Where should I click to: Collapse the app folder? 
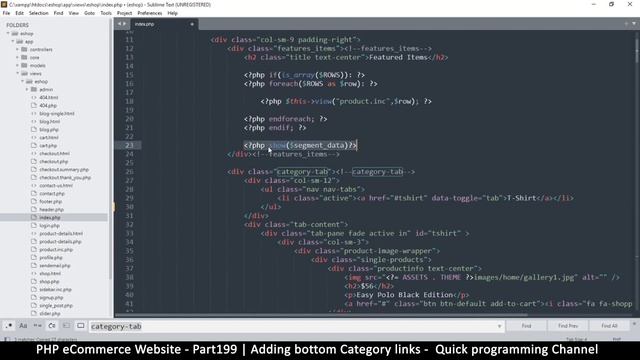(x=13, y=42)
